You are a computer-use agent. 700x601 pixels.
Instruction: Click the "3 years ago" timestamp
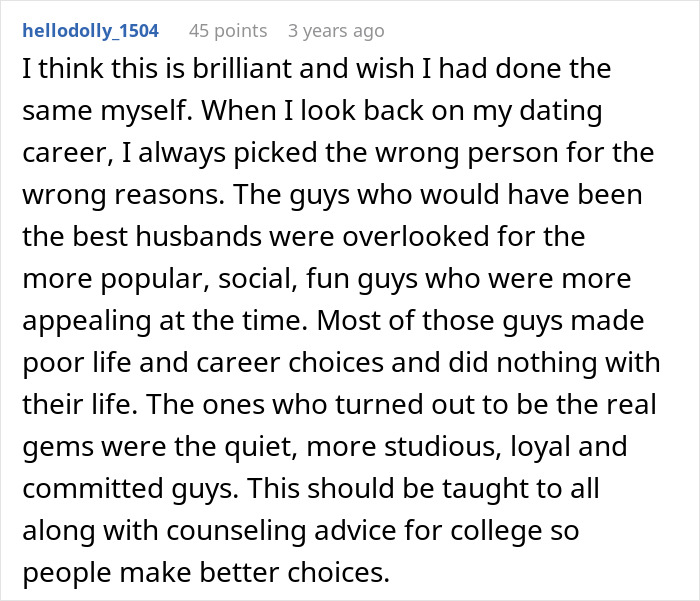[336, 31]
